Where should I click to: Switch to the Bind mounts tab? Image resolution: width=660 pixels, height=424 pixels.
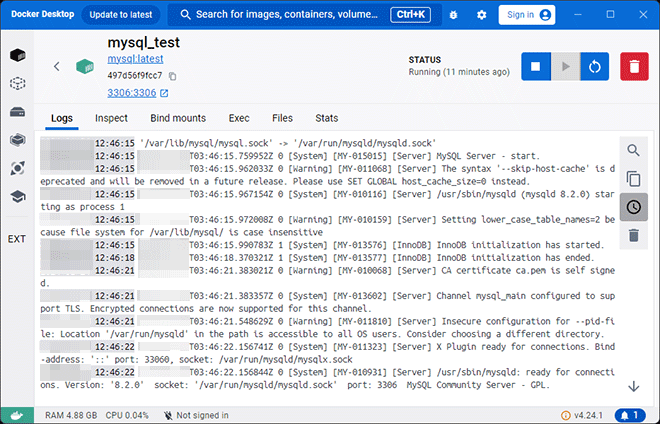pyautogui.click(x=178, y=118)
